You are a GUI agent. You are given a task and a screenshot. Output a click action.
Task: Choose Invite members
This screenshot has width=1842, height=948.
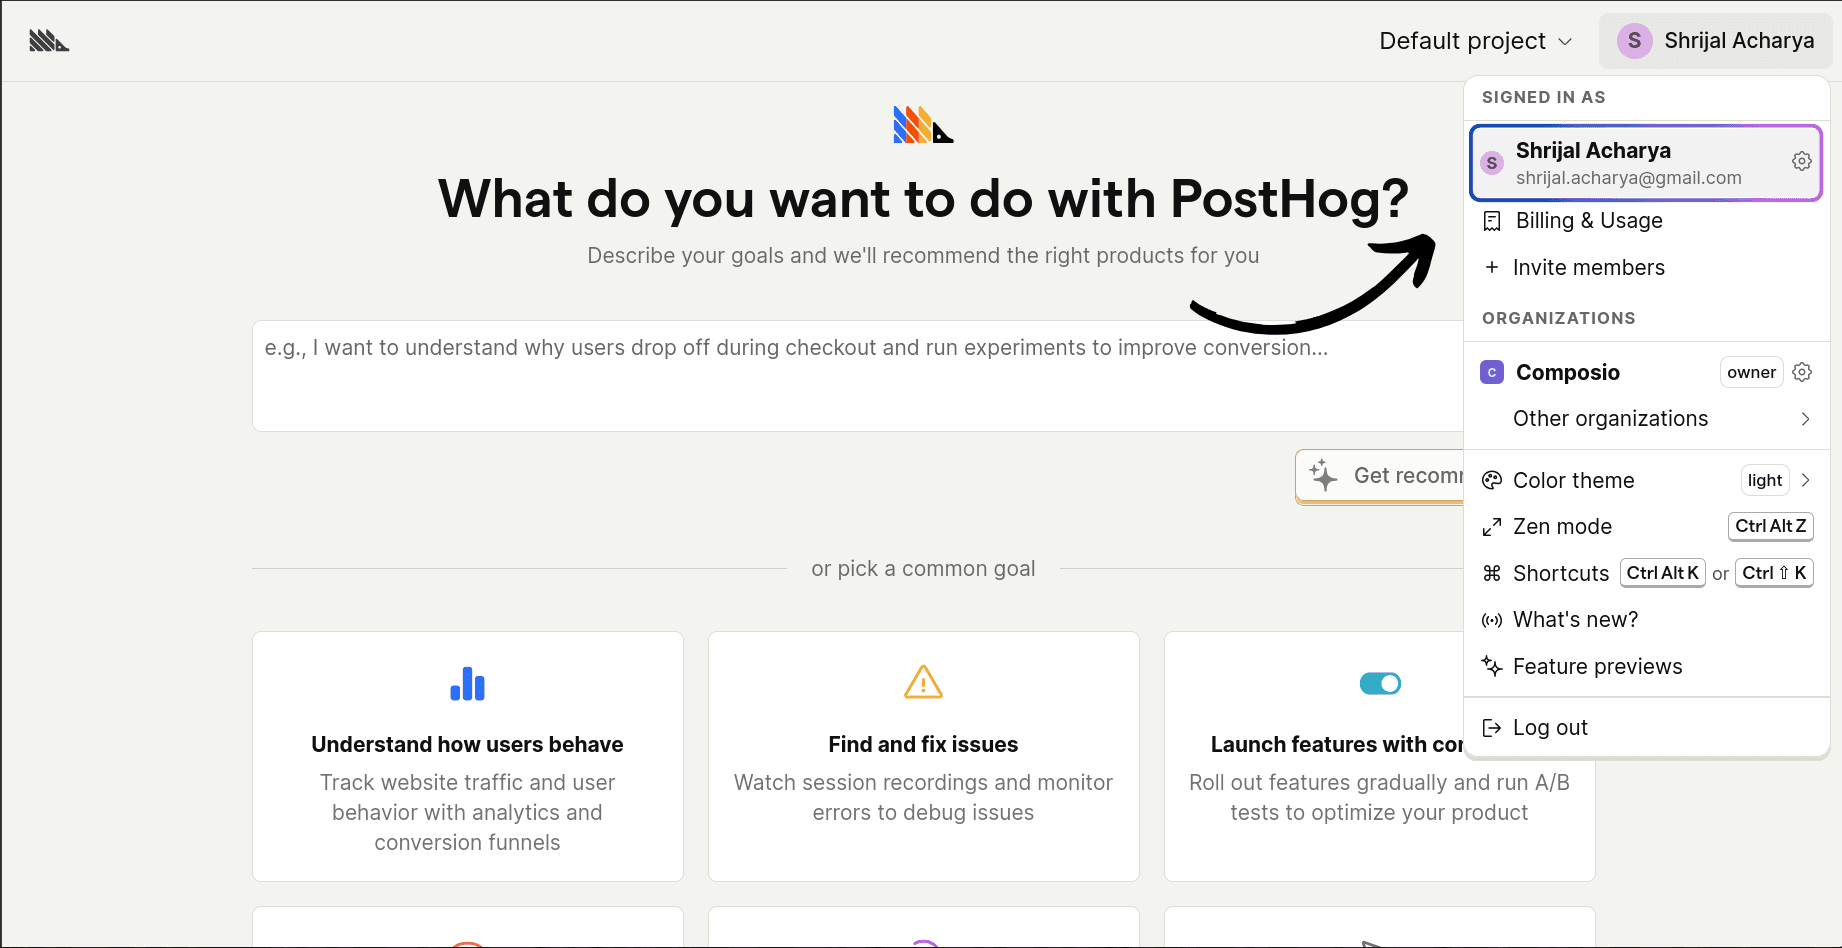pos(1646,268)
